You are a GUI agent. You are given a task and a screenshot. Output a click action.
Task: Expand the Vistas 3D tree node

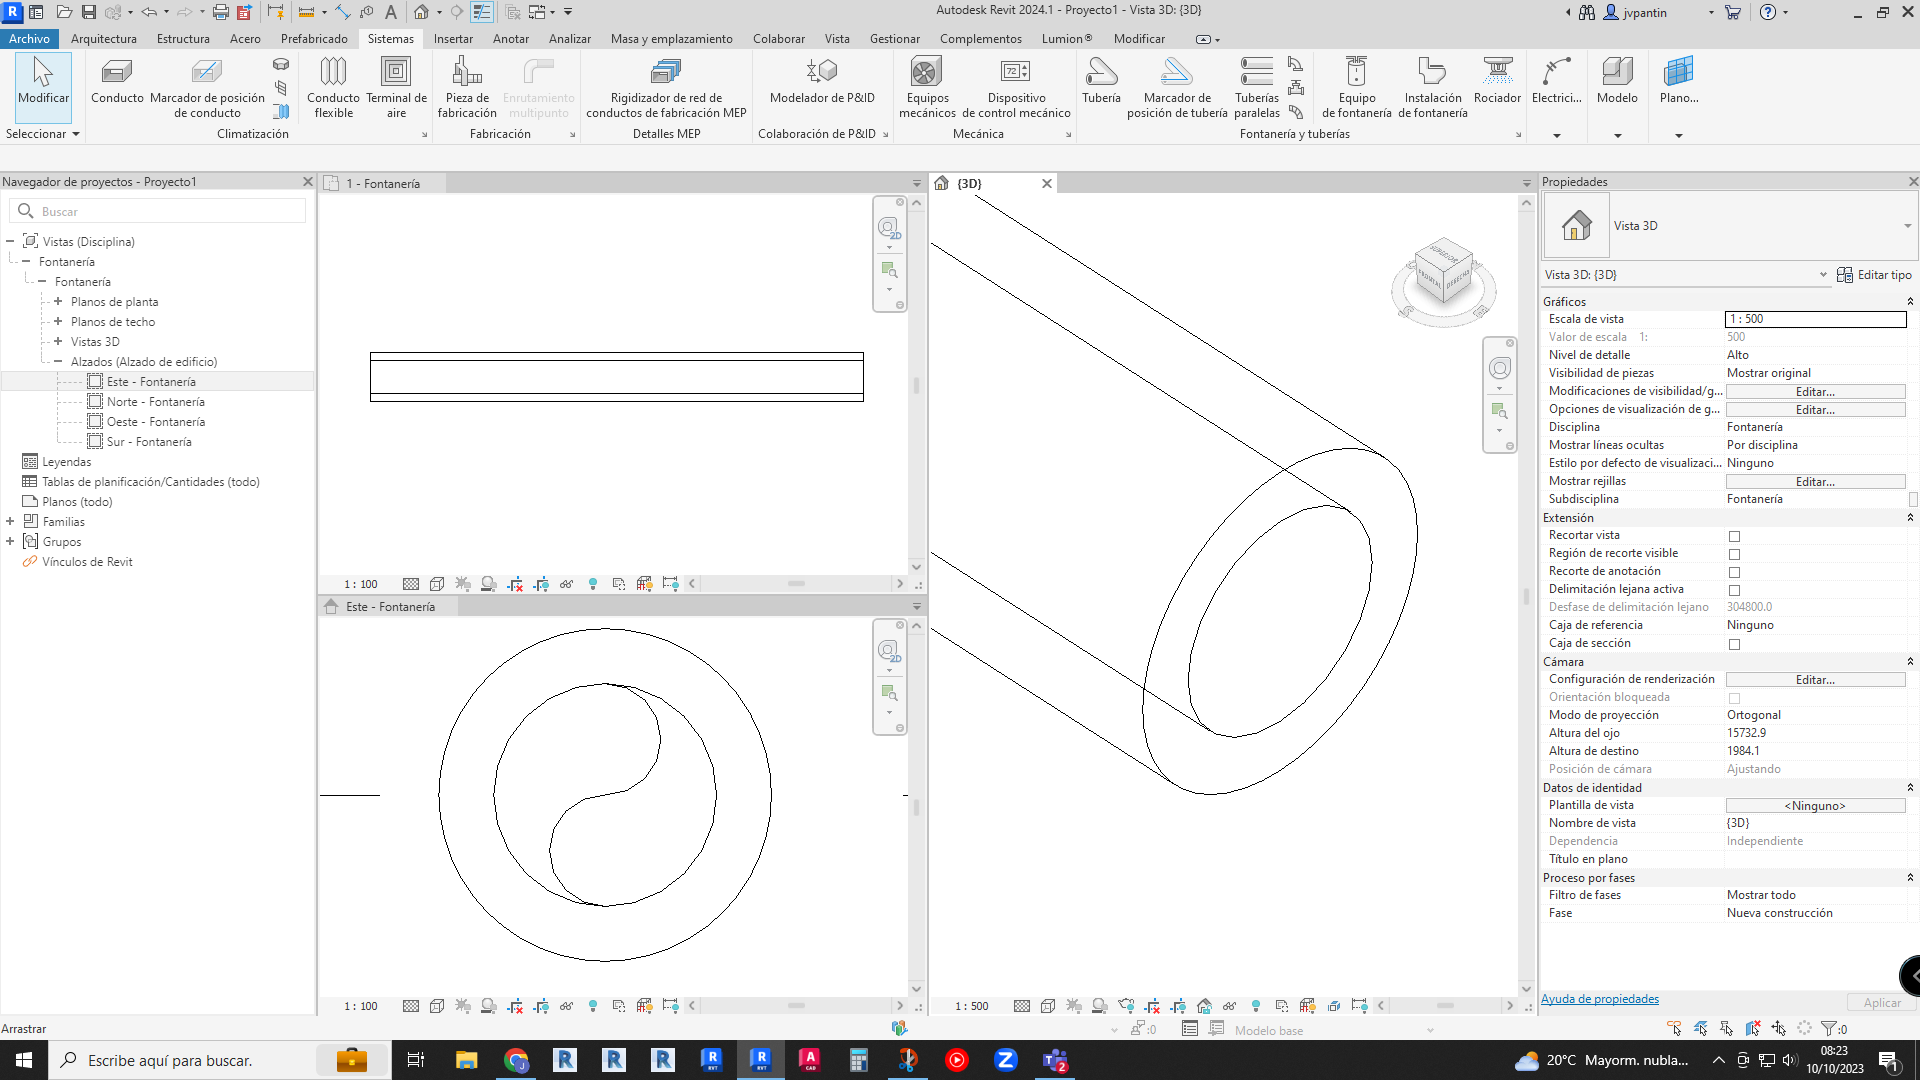click(58, 341)
